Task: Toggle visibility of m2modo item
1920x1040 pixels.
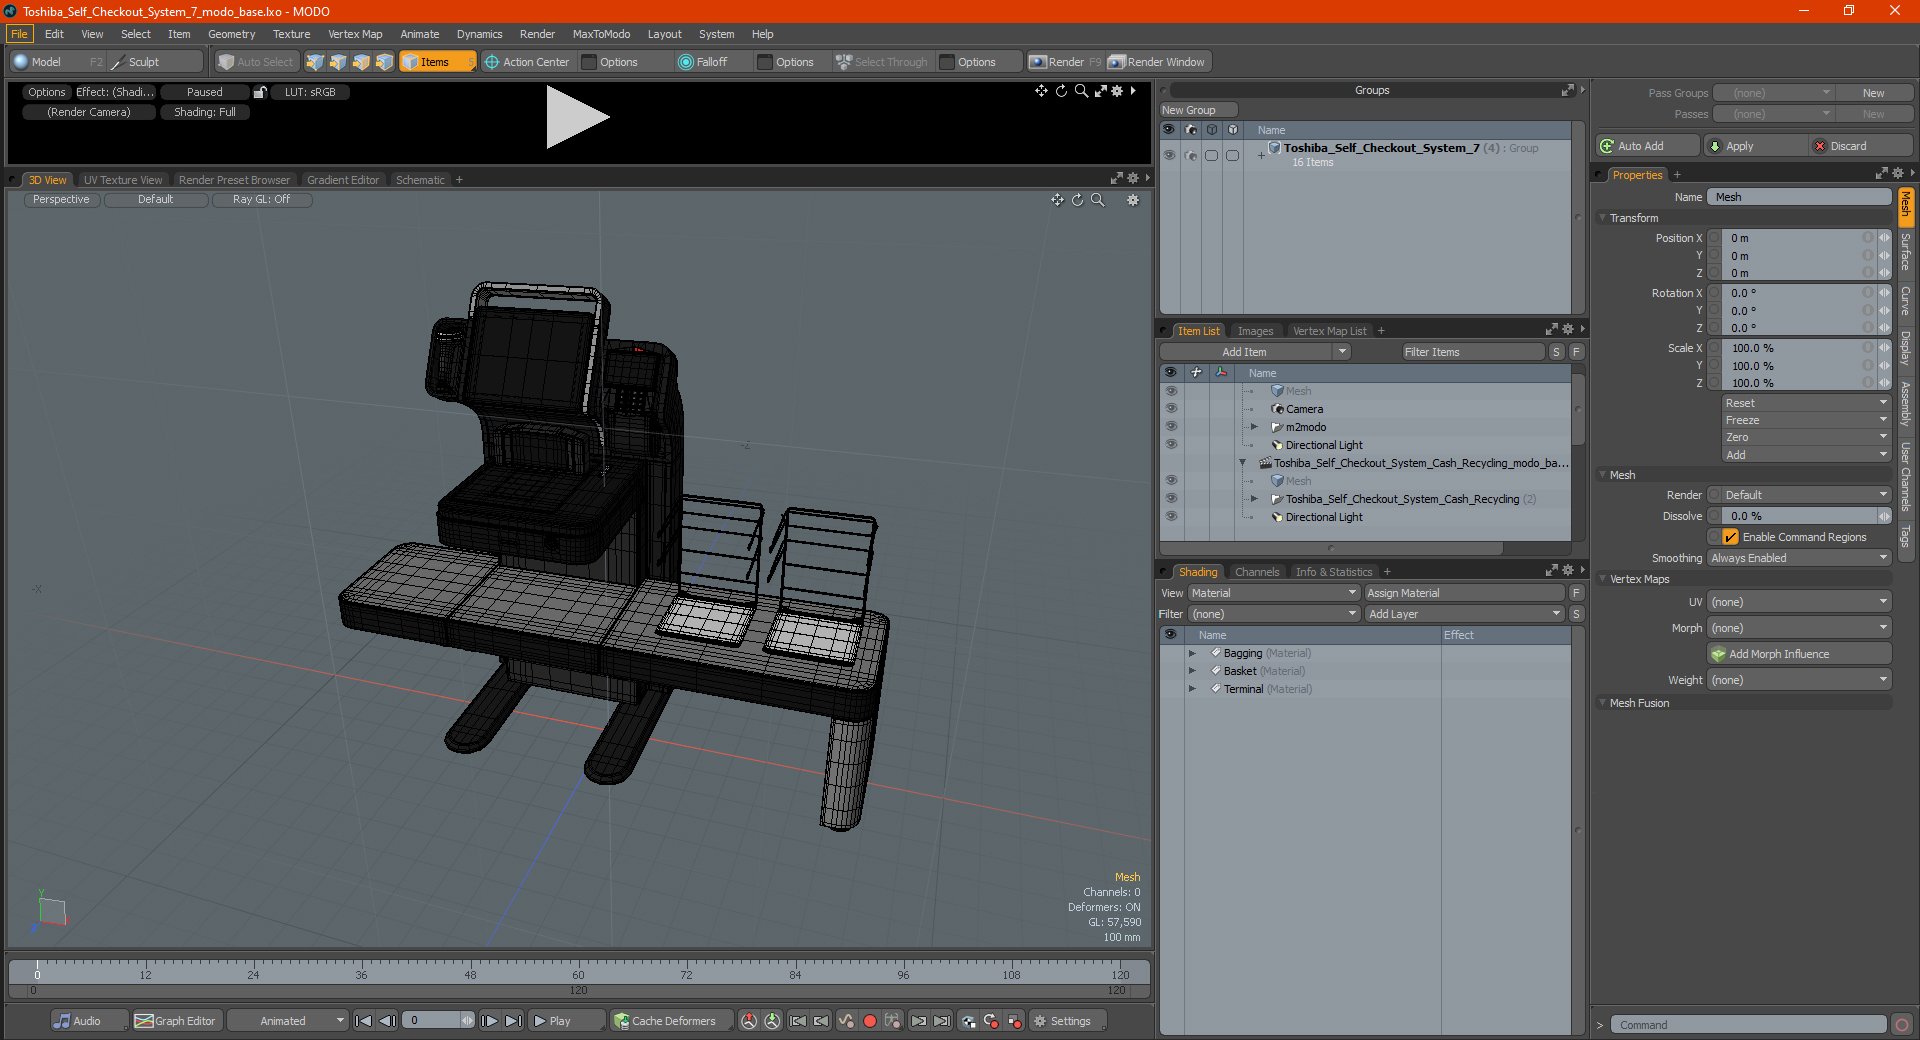Action: pyautogui.click(x=1171, y=427)
